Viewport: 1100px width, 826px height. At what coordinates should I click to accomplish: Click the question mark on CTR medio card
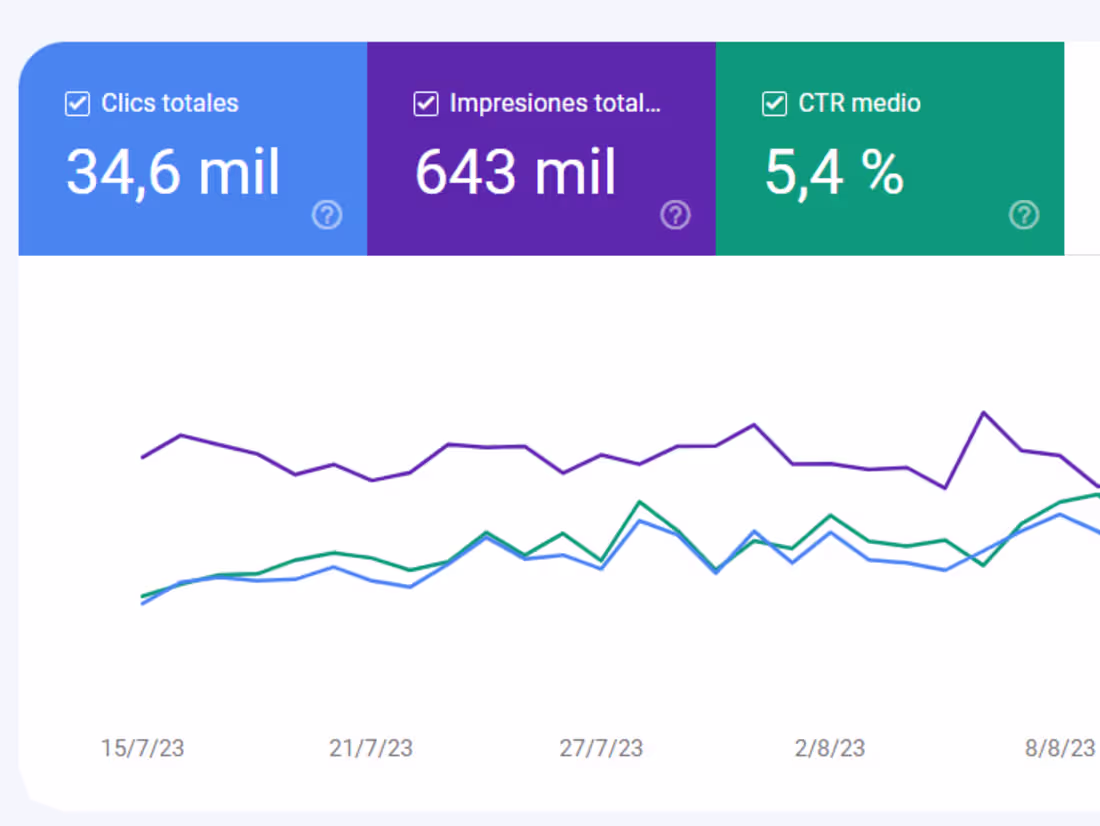tap(1023, 215)
